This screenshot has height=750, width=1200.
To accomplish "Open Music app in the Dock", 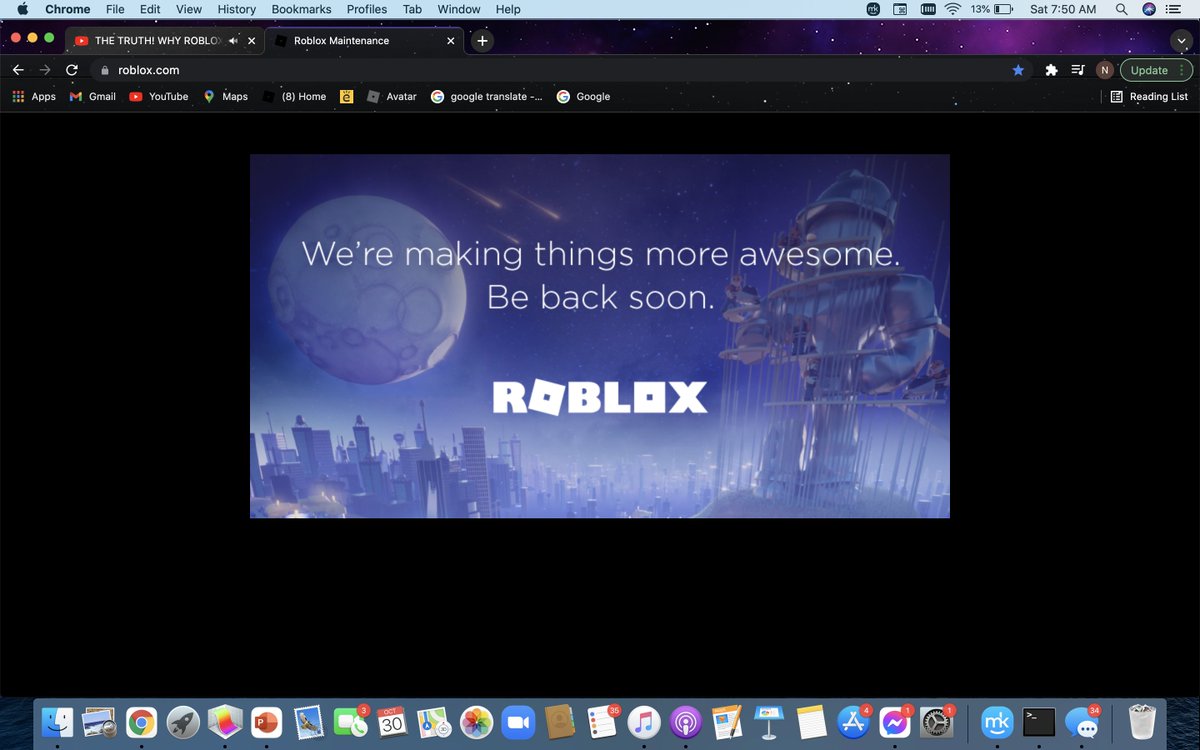I will [643, 722].
